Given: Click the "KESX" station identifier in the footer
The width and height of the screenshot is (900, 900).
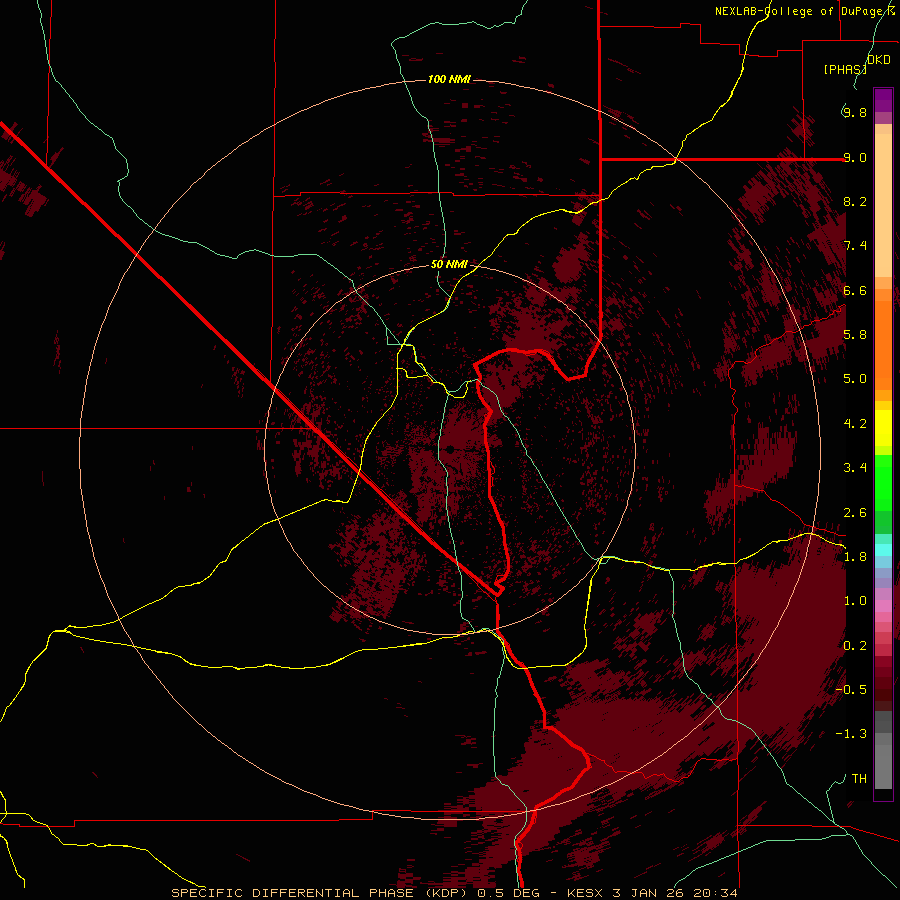Looking at the screenshot, I should click(585, 893).
